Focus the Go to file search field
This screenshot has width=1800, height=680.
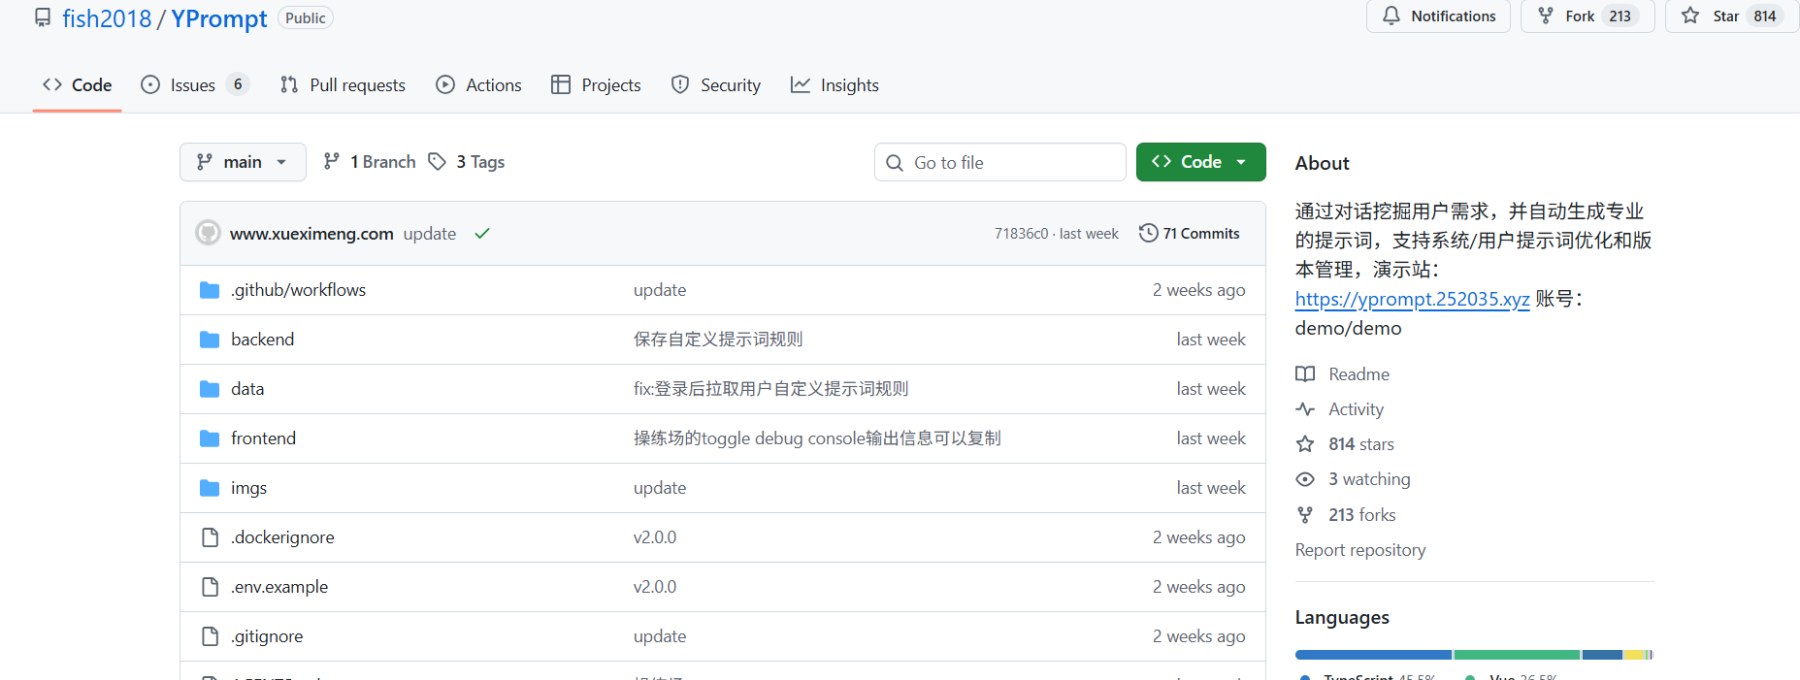(x=1000, y=162)
